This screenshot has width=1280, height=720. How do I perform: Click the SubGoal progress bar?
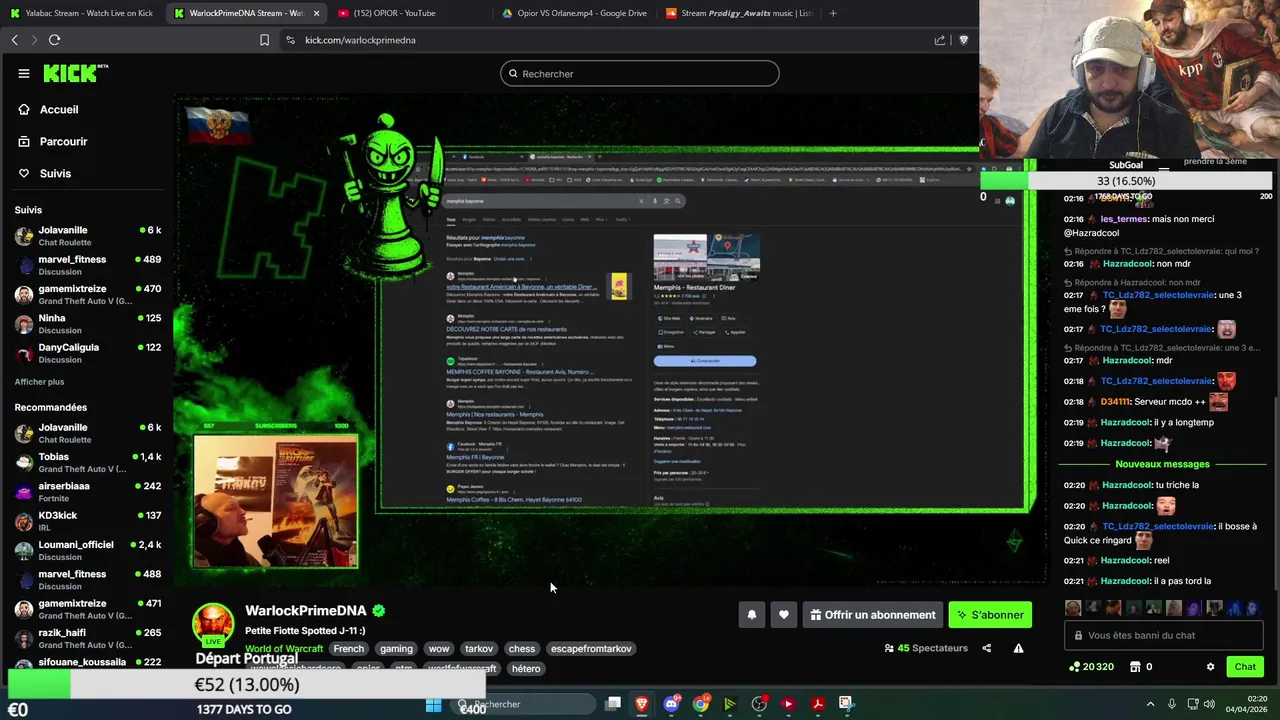[x=1126, y=181]
